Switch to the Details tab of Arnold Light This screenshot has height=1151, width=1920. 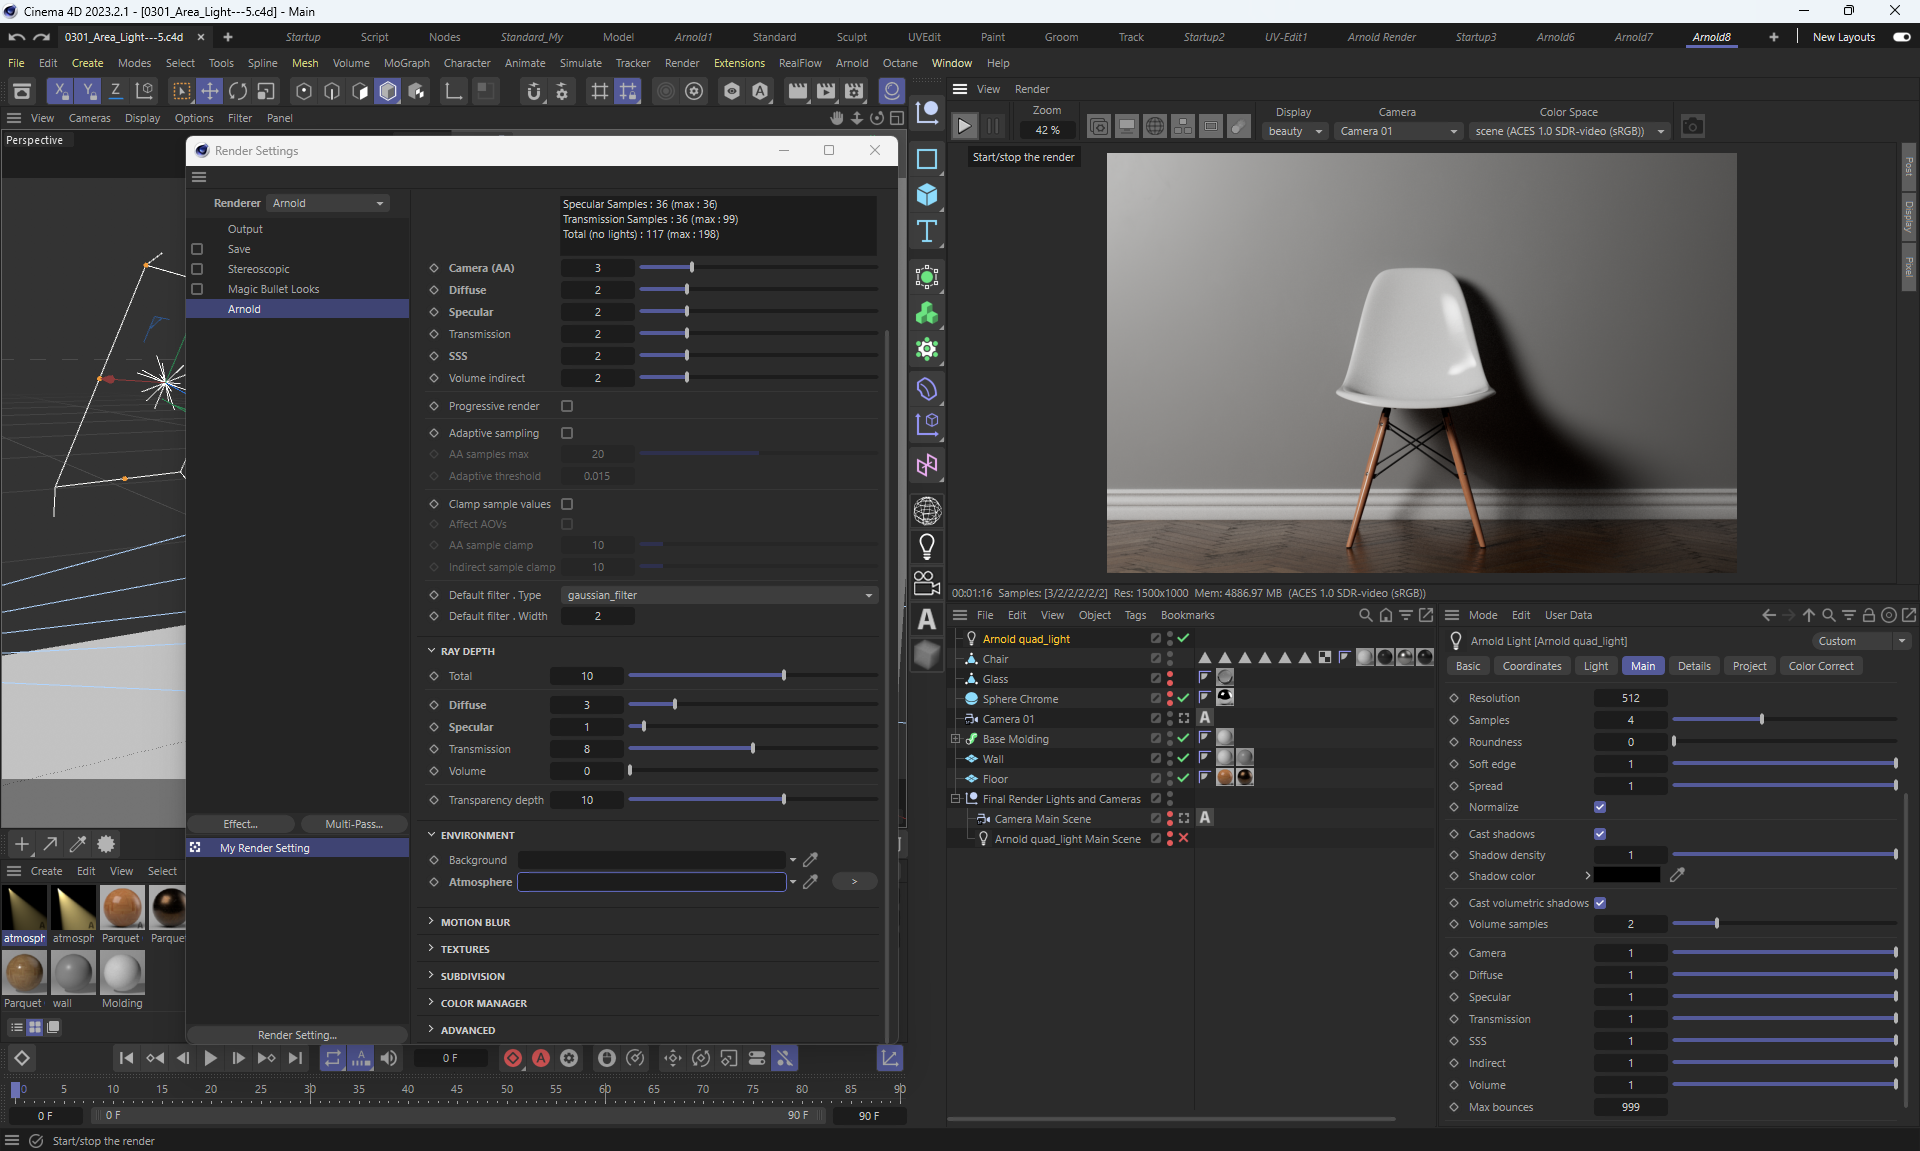point(1693,666)
